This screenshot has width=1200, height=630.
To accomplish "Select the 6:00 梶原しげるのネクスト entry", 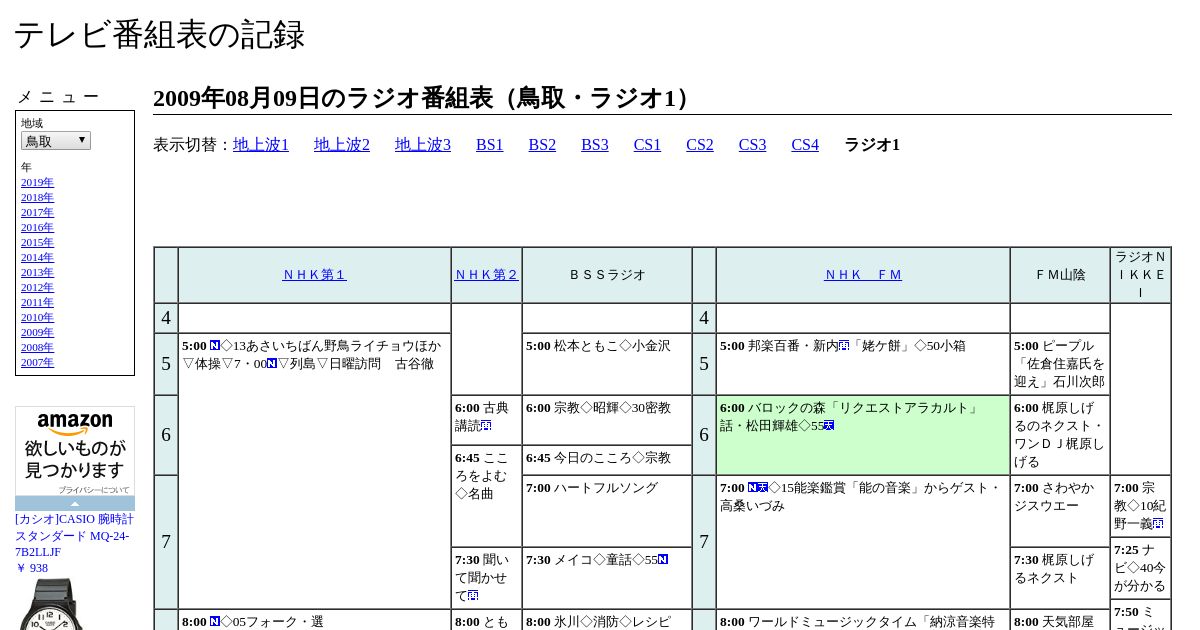I will [1060, 435].
